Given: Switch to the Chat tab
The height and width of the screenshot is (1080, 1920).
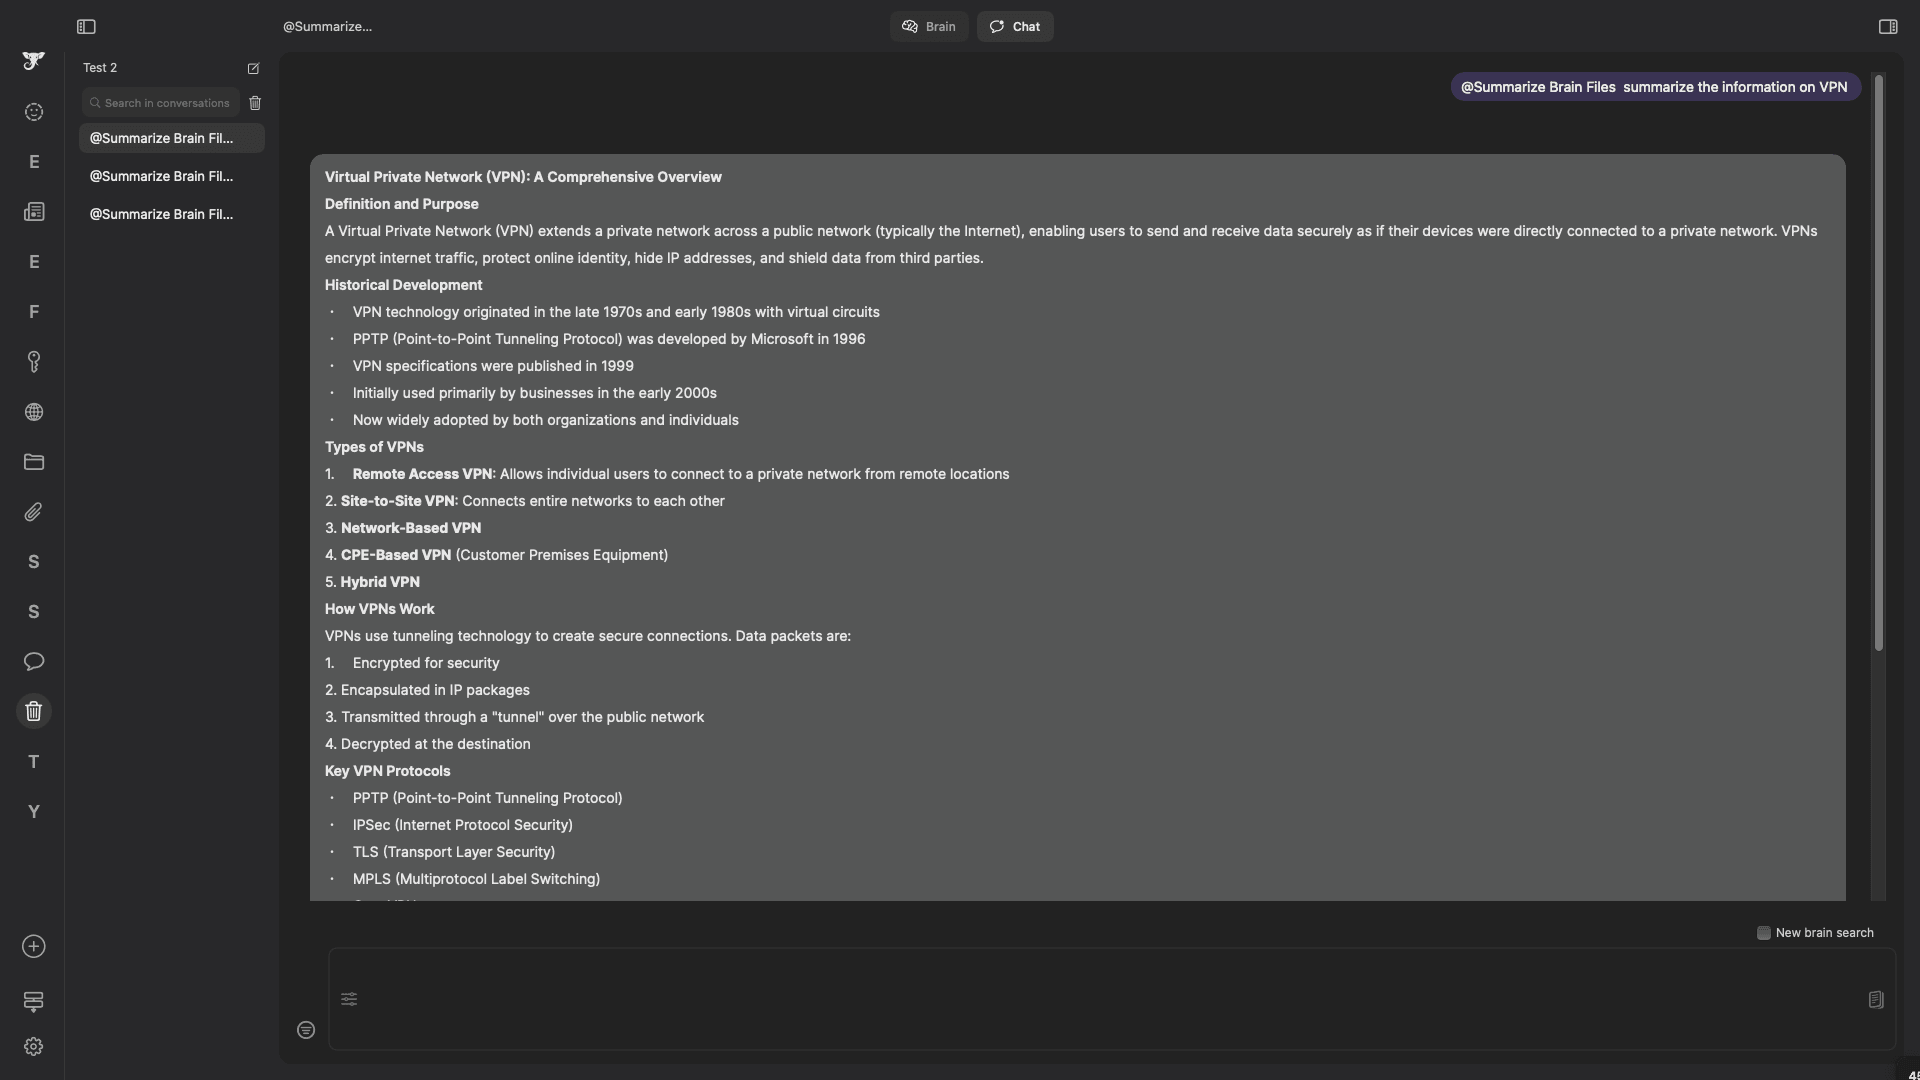Looking at the screenshot, I should (x=1015, y=27).
